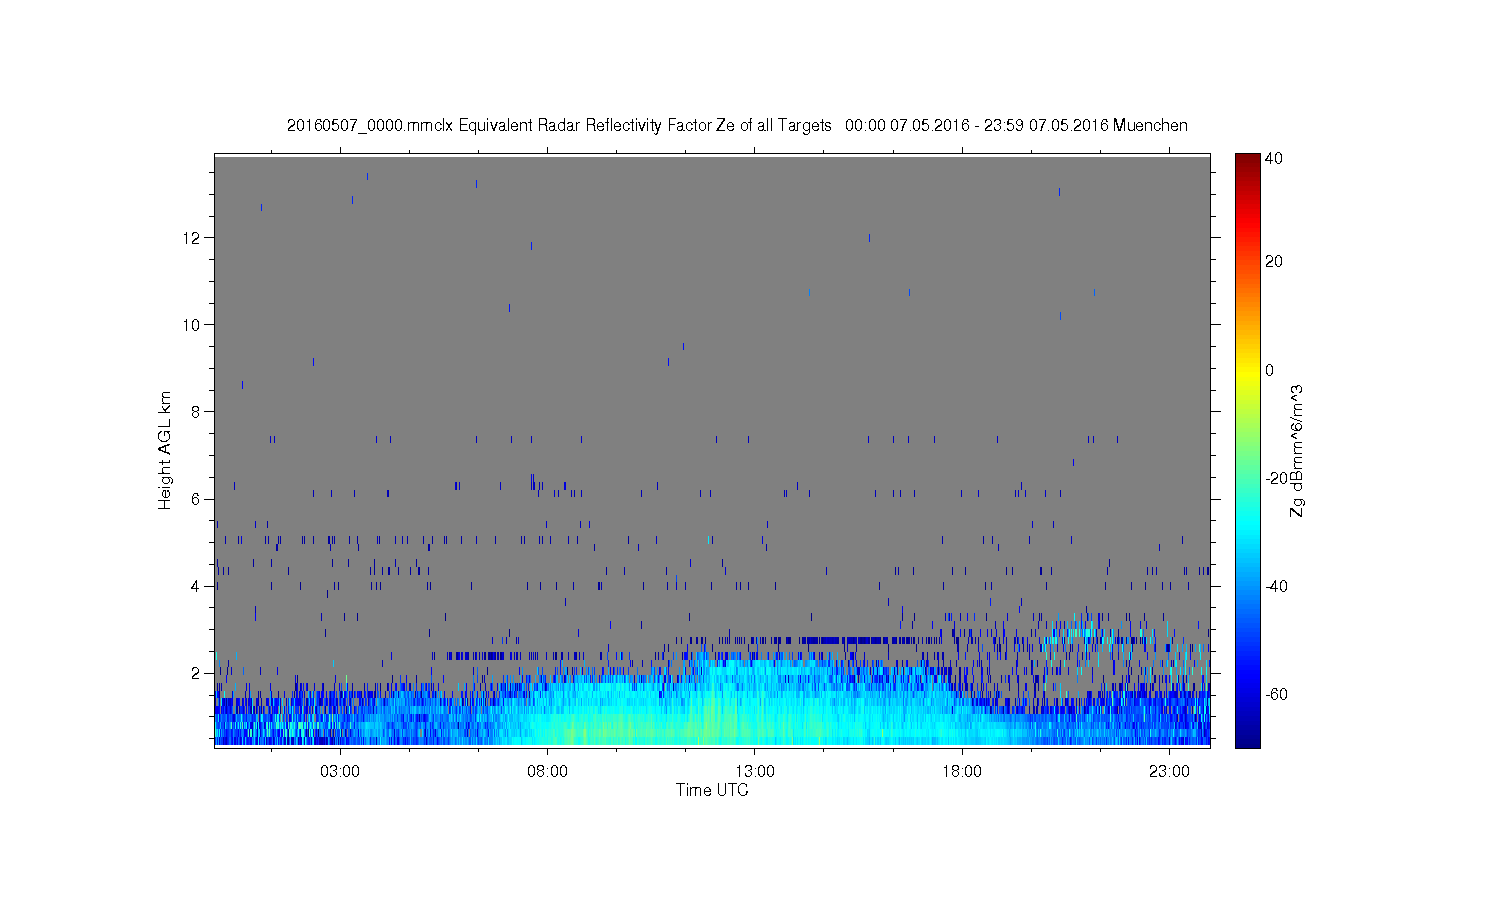This screenshot has width=1500, height=900.
Task: Click the 'Time UTC' x-axis label
Action: (x=712, y=790)
